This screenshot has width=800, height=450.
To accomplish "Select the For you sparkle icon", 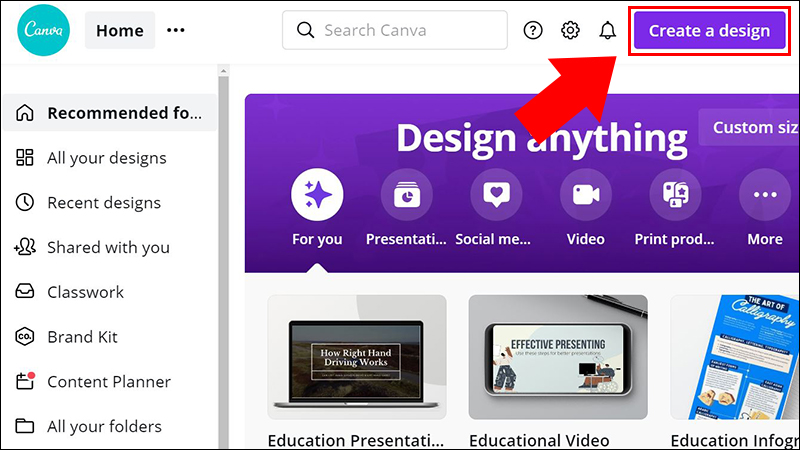I will coord(317,194).
